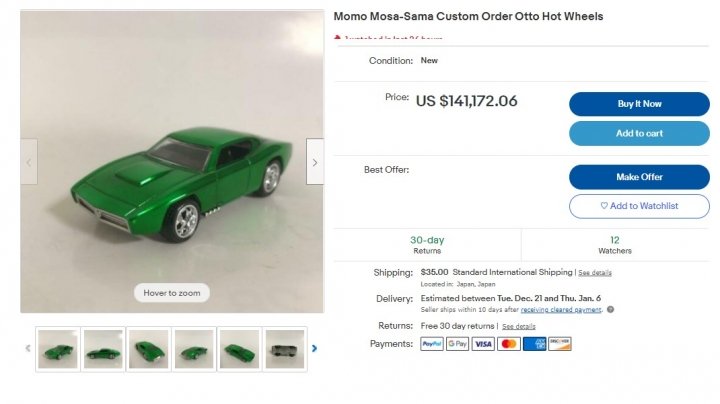
Task: Show the next main listing photo
Action: point(315,162)
